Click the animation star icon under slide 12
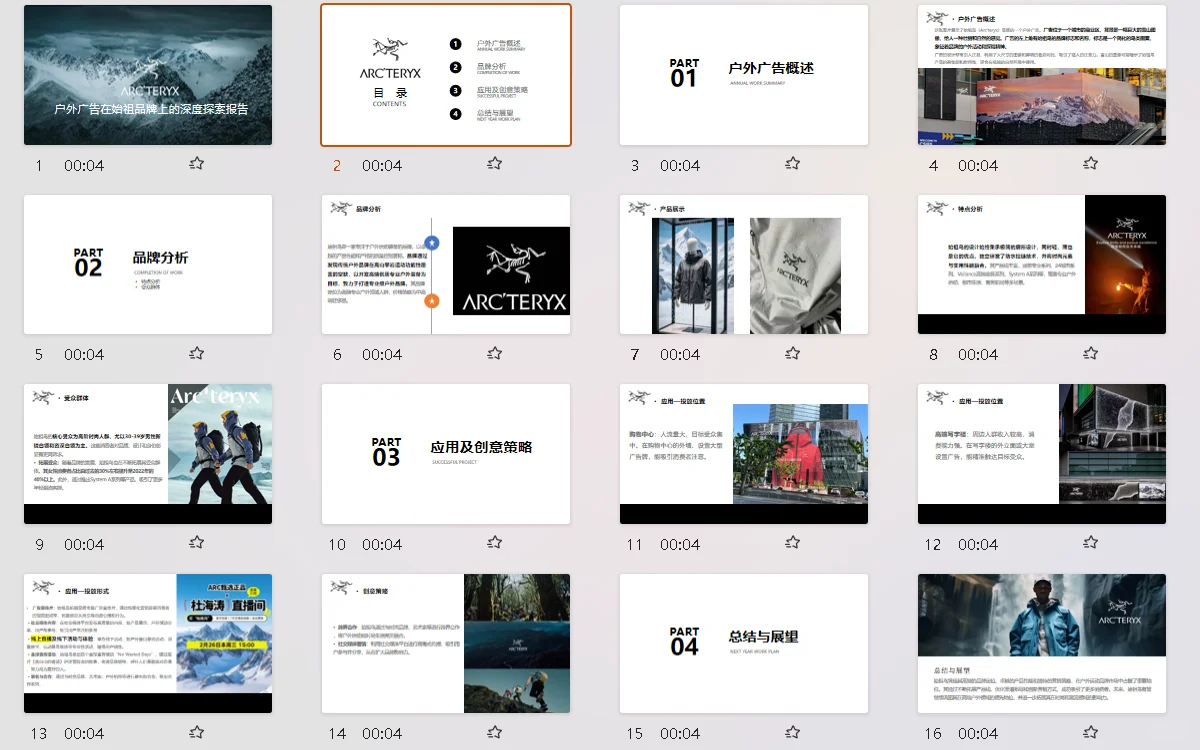 [x=1091, y=542]
